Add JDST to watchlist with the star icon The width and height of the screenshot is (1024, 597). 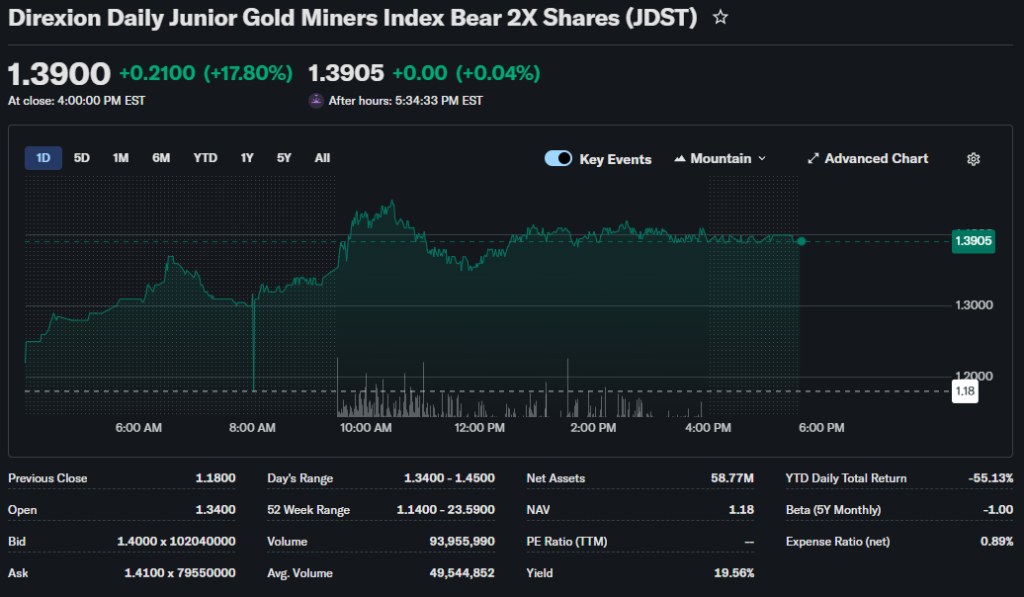(720, 18)
